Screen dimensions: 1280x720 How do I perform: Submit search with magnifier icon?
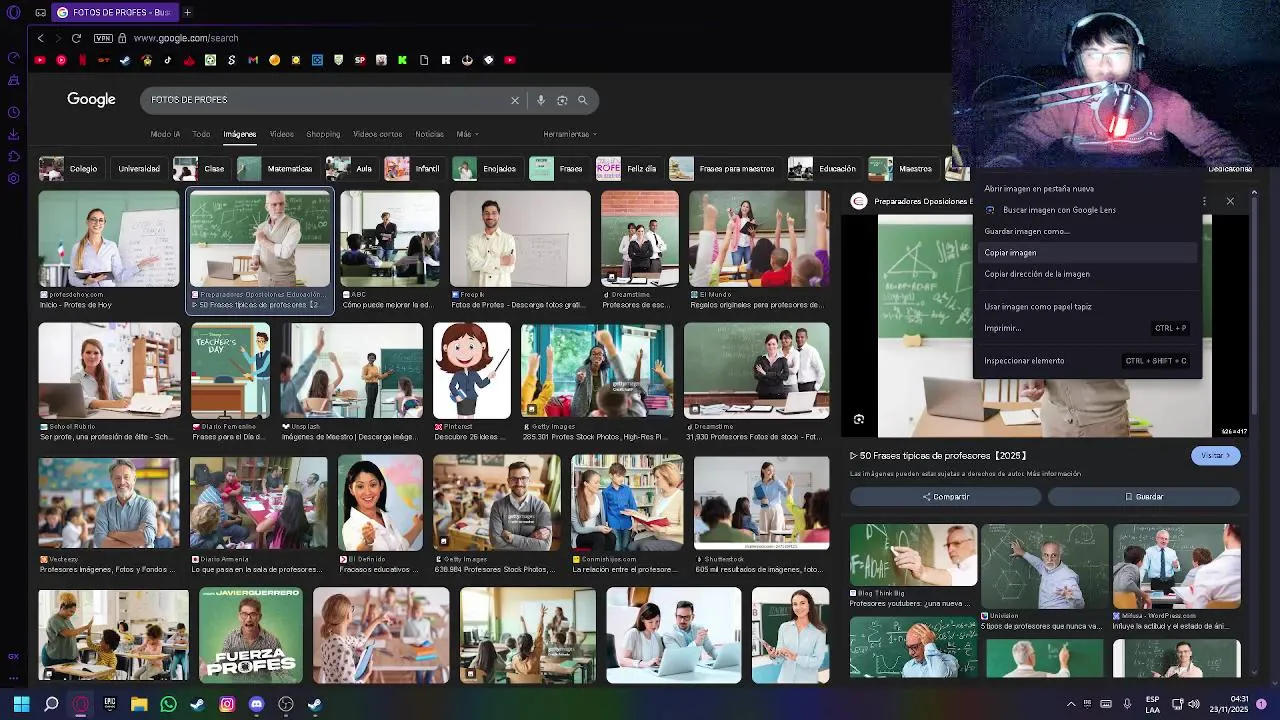click(583, 100)
